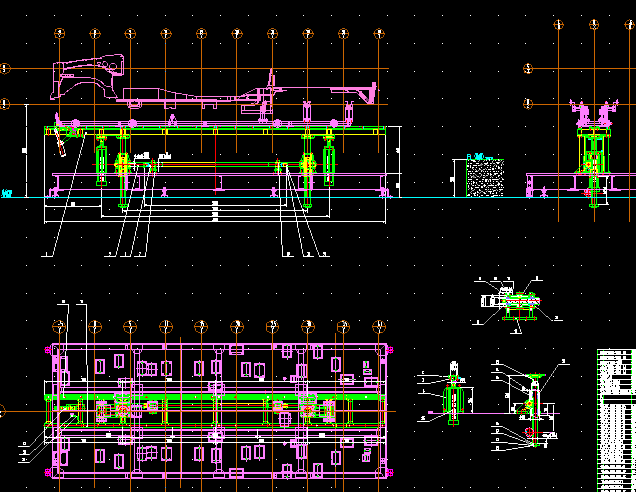Select the pink rear tail bracket of frame

[367, 93]
